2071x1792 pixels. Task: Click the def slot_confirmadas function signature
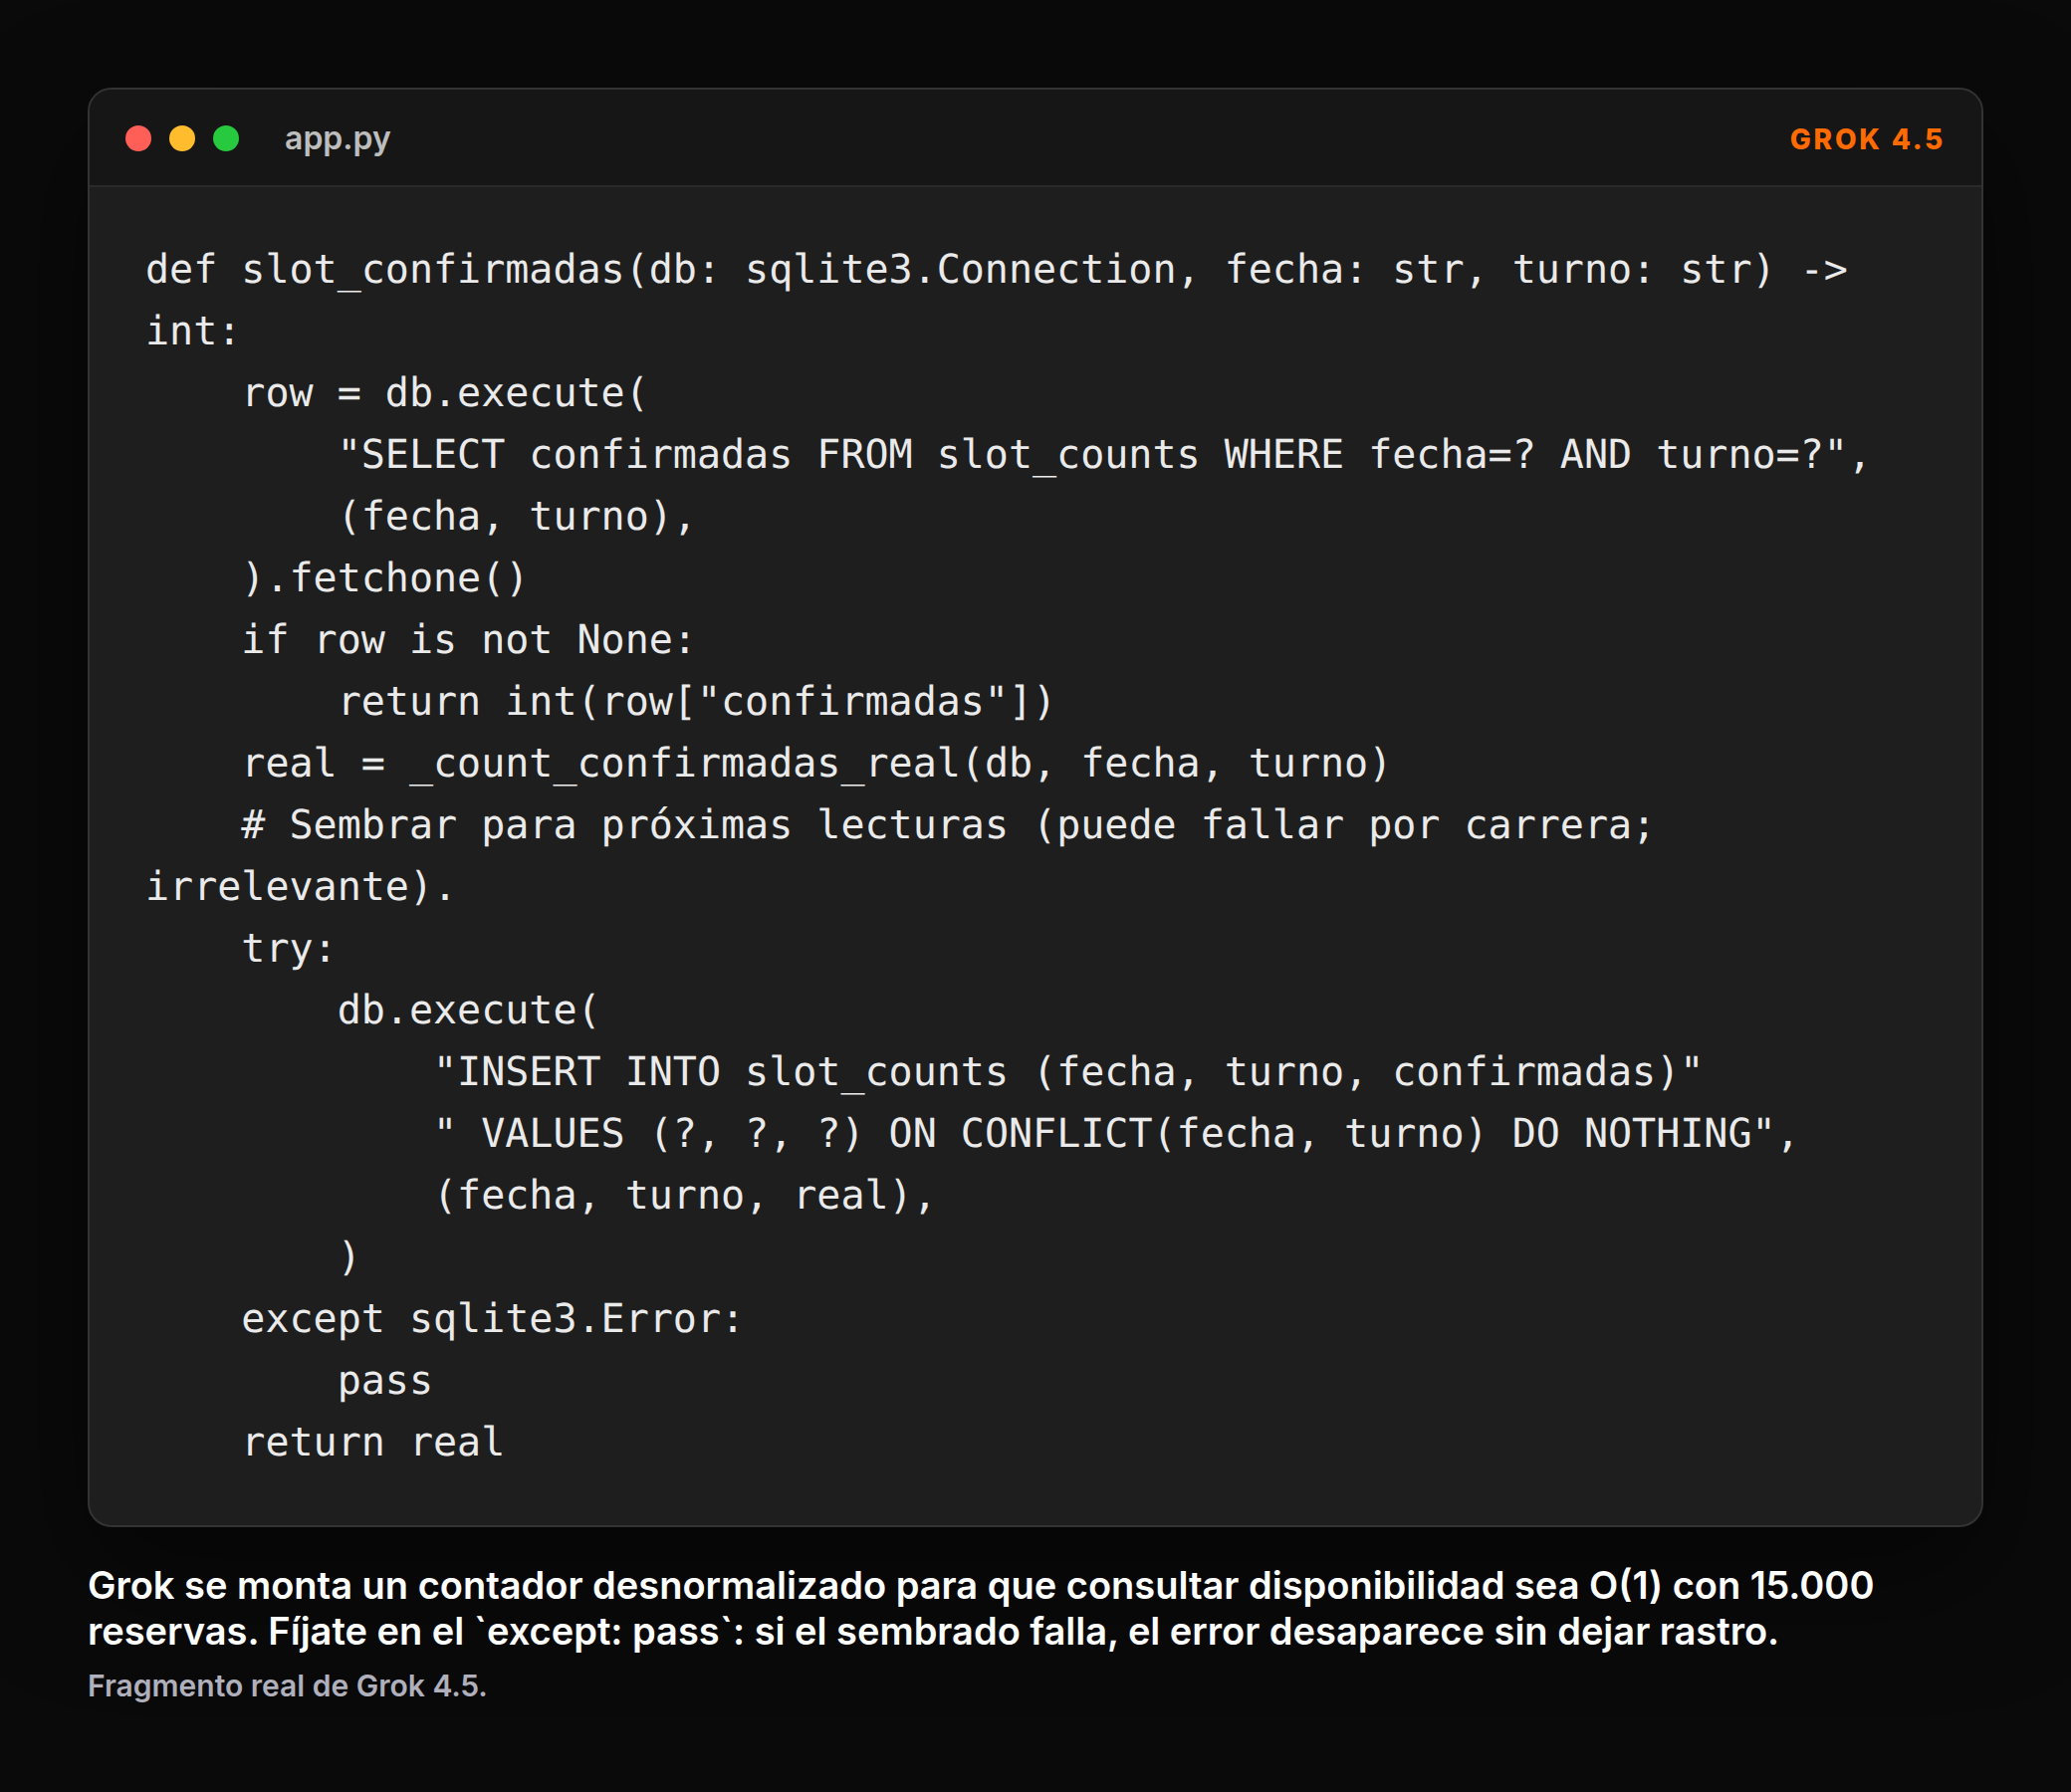click(996, 300)
